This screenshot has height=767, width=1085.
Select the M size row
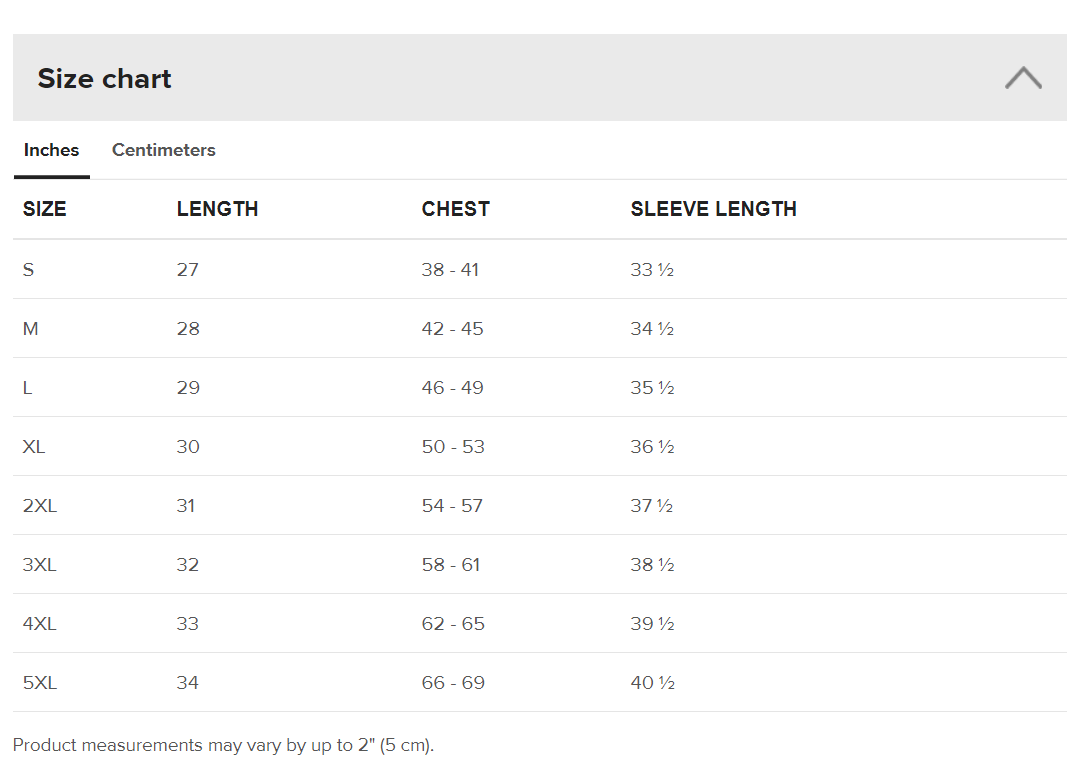[x=540, y=328]
